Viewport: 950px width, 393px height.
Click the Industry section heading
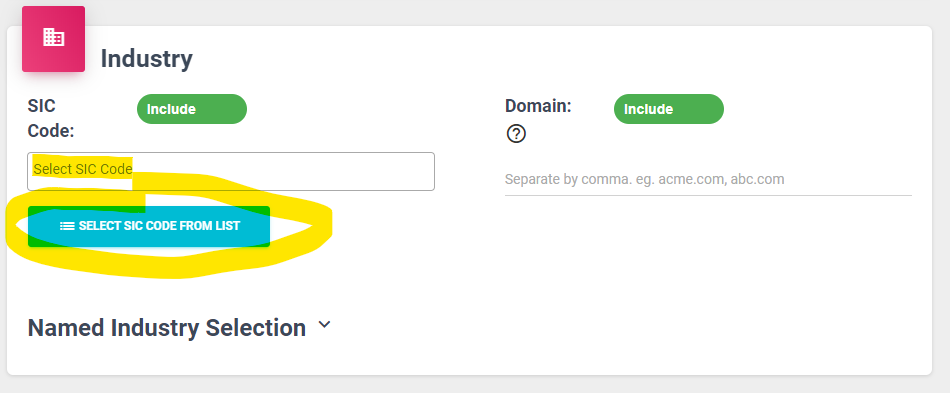click(x=147, y=59)
